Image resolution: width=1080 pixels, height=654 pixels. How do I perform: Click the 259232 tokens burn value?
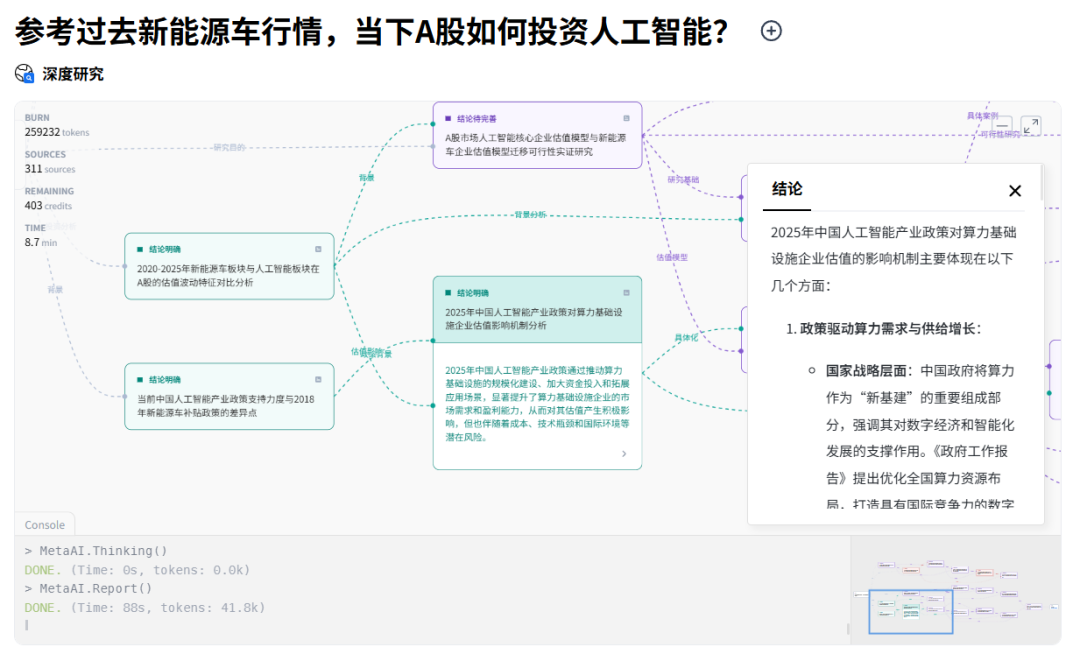point(57,132)
